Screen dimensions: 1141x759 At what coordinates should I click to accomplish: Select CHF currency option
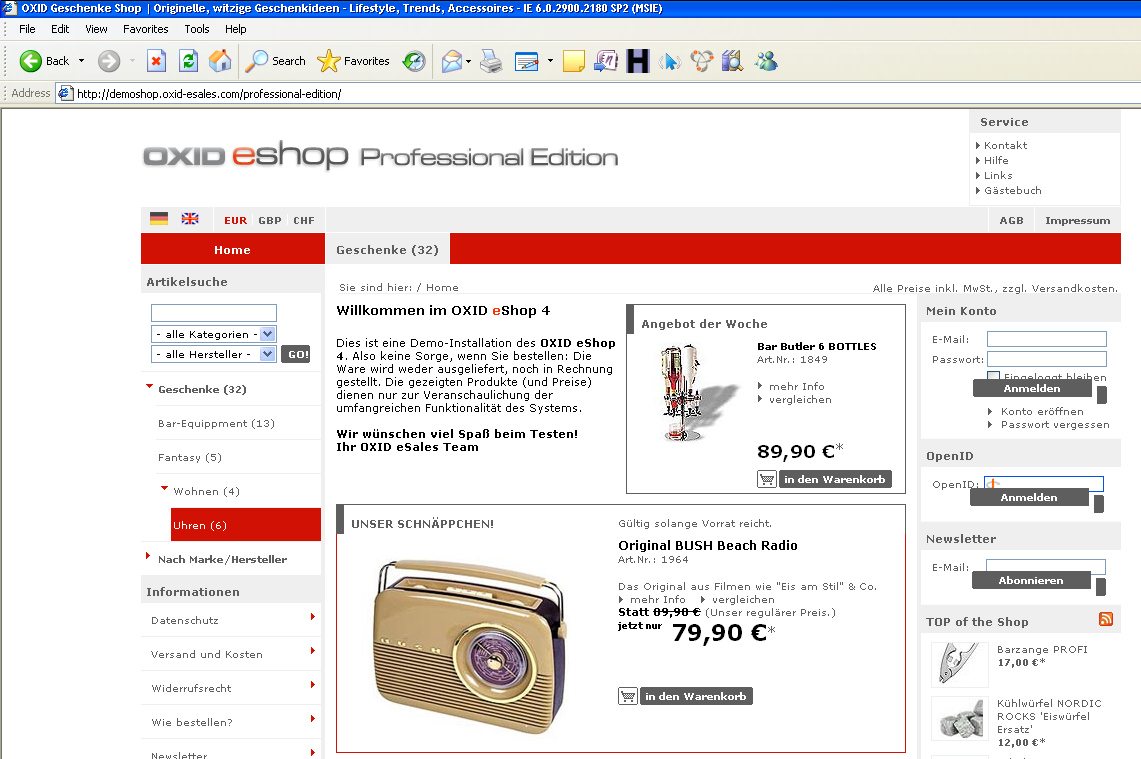tap(304, 221)
